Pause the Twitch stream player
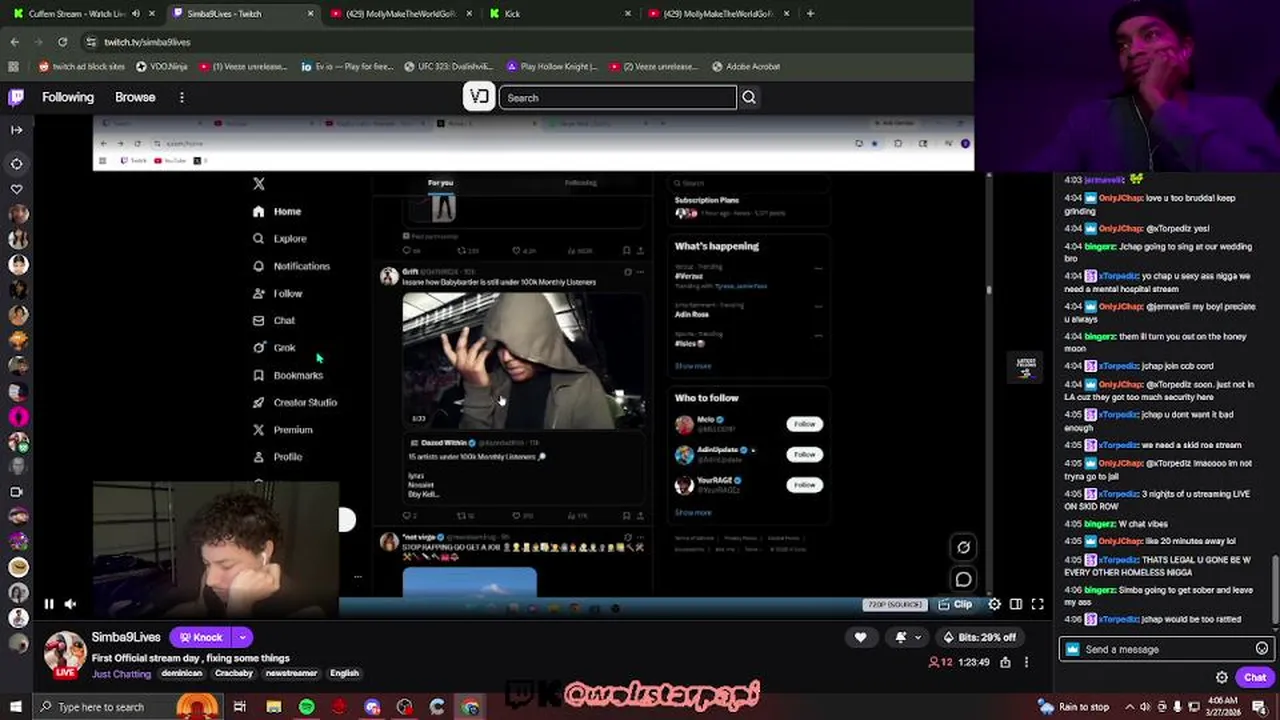This screenshot has height=720, width=1280. pyautogui.click(x=48, y=604)
